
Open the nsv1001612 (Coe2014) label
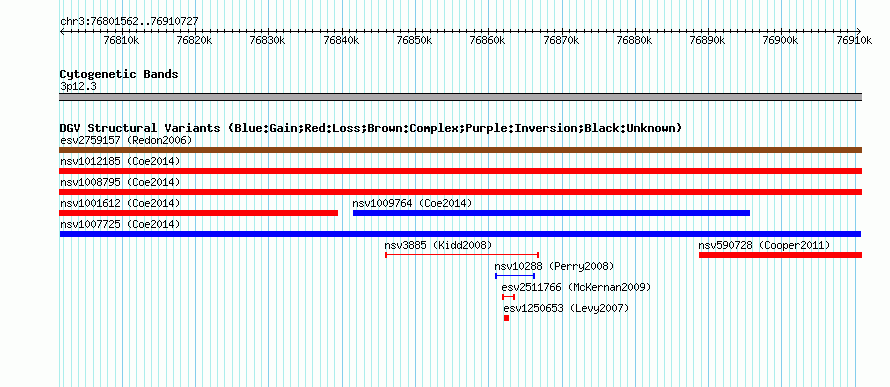(x=120, y=203)
